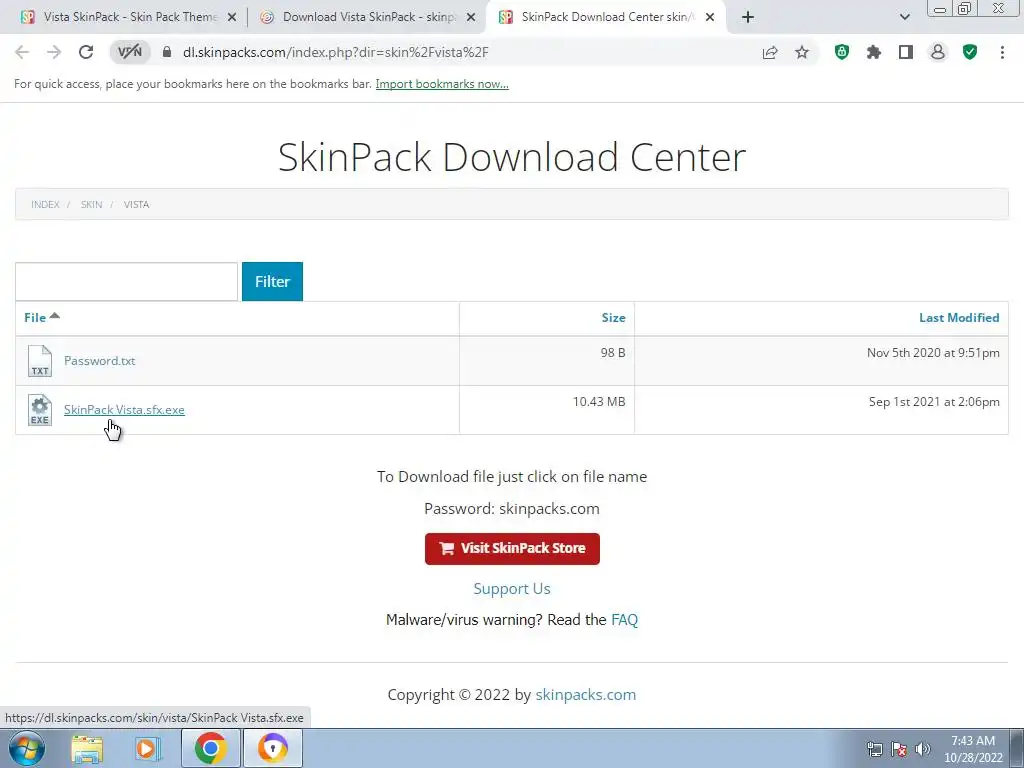Go to INDEX breadcrumb

pyautogui.click(x=45, y=204)
